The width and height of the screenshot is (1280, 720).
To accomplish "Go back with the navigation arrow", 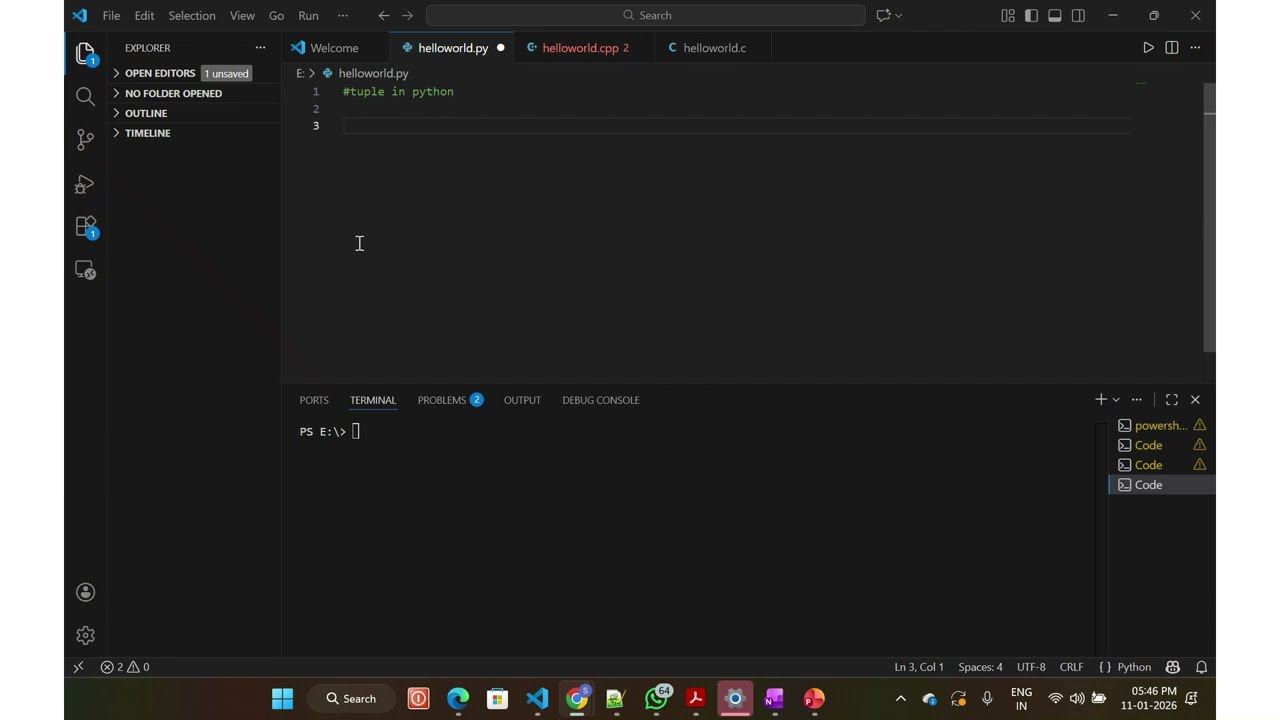I will [384, 15].
